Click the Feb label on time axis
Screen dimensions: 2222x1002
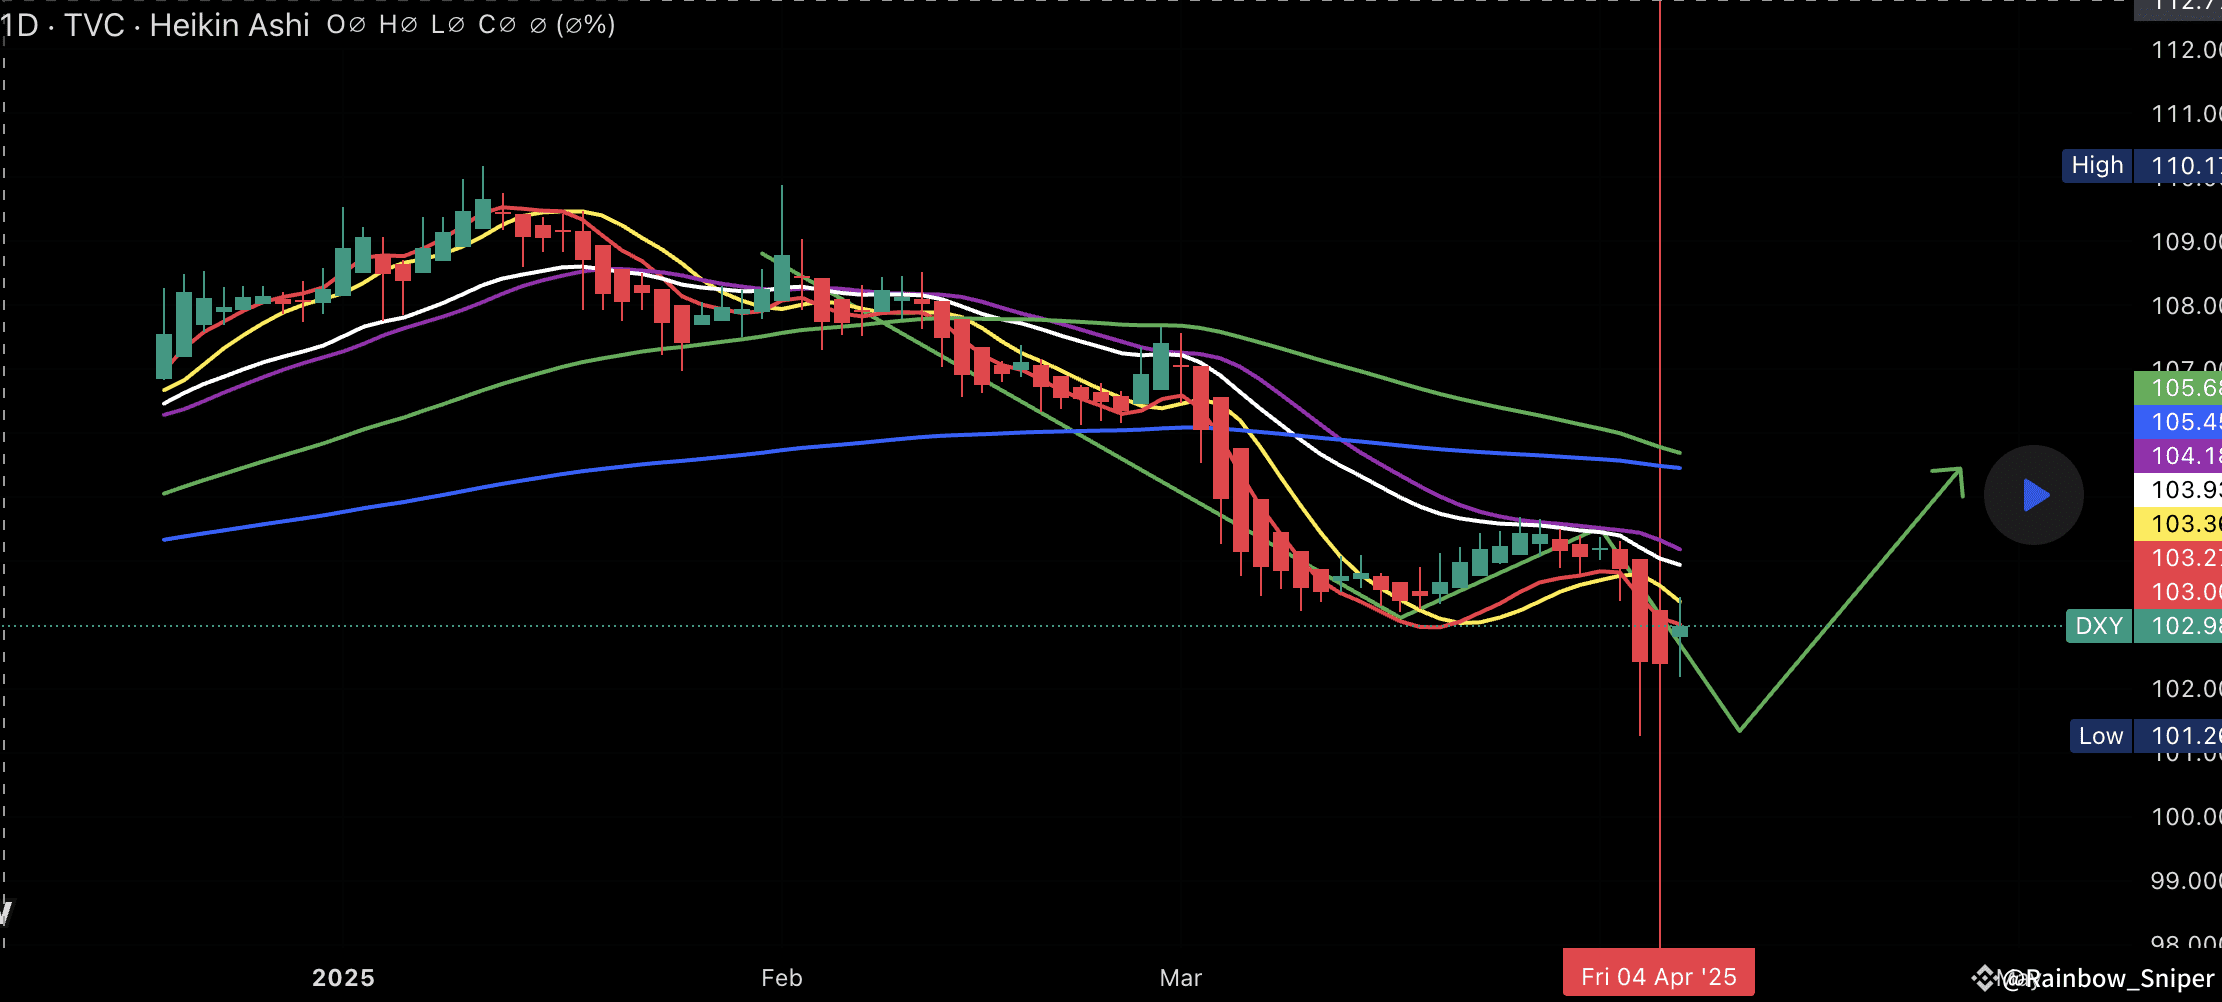coord(781,978)
